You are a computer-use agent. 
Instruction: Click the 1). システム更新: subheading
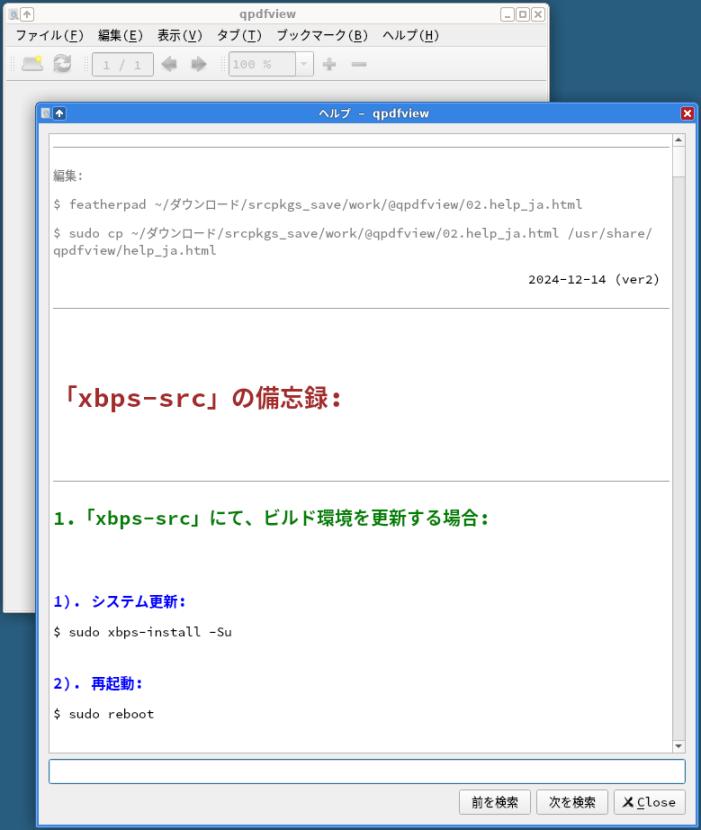[120, 602]
